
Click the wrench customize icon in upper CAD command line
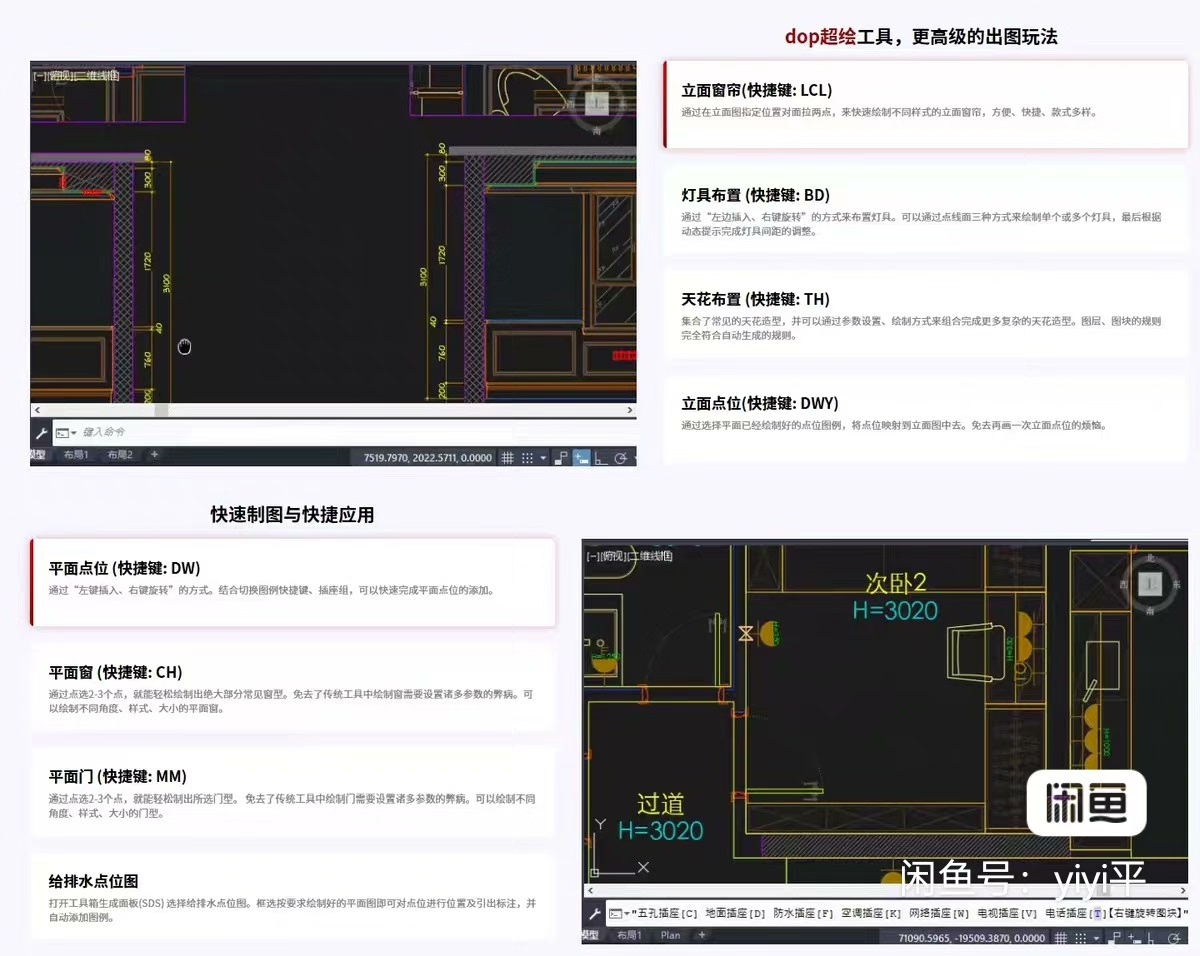(41, 433)
